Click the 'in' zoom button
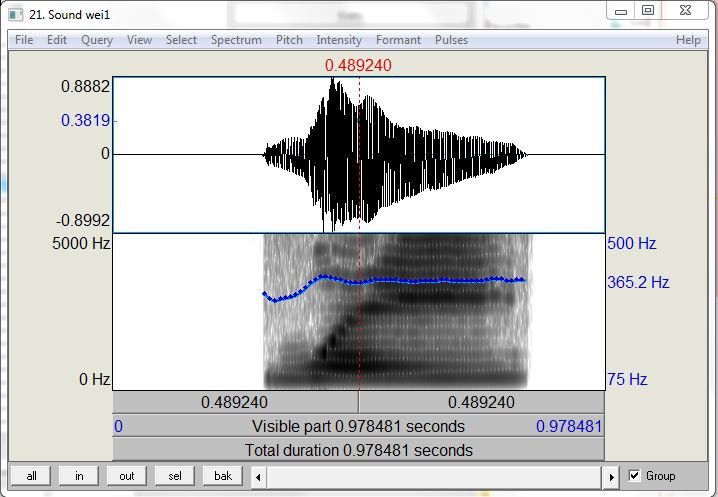The width and height of the screenshot is (718, 497). 79,476
